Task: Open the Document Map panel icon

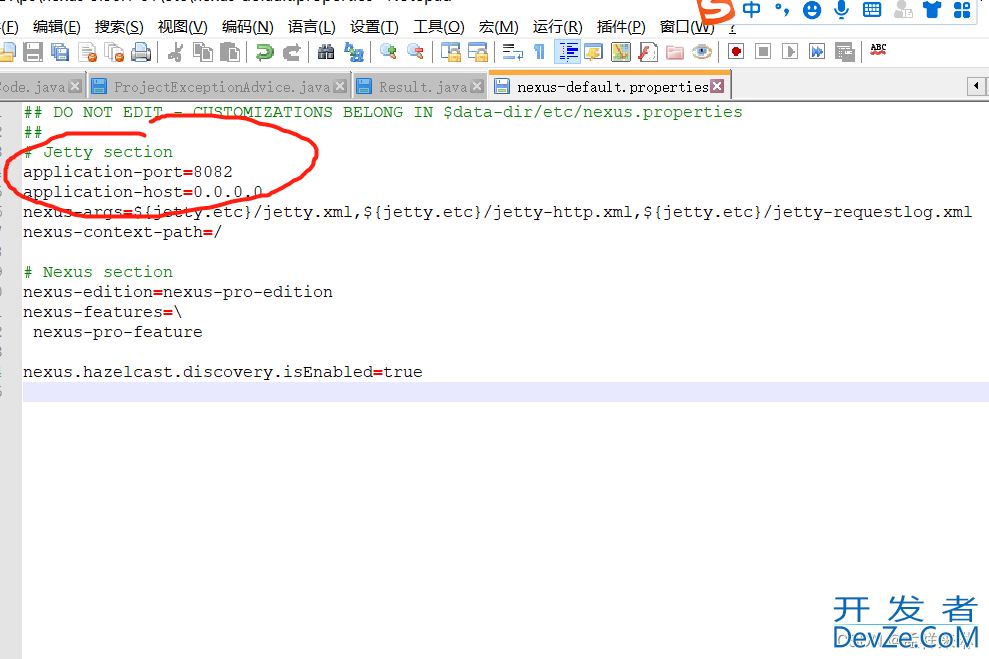Action: click(621, 52)
